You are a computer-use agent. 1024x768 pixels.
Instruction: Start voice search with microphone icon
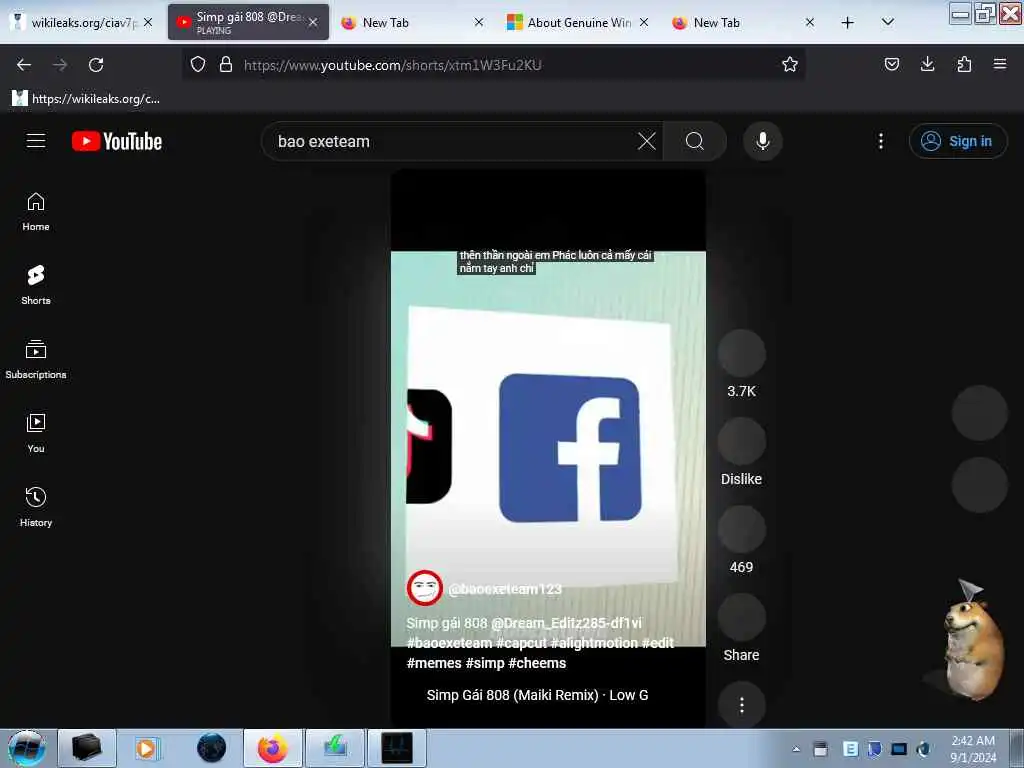point(762,141)
